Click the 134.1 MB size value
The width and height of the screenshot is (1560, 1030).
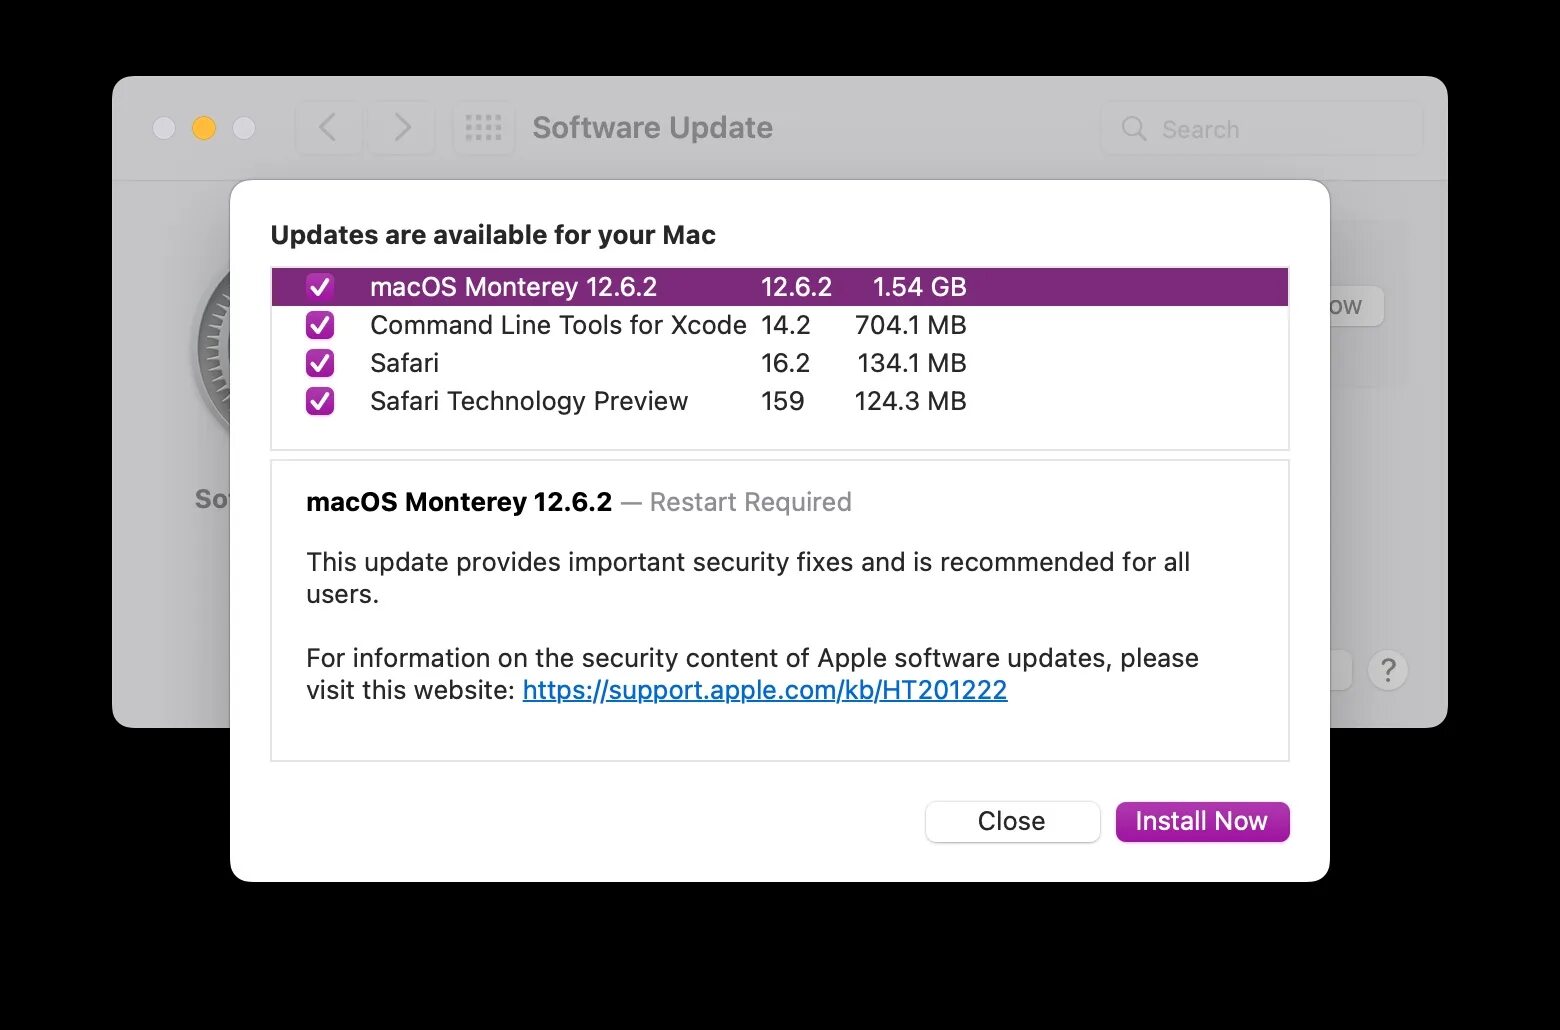pyautogui.click(x=912, y=363)
